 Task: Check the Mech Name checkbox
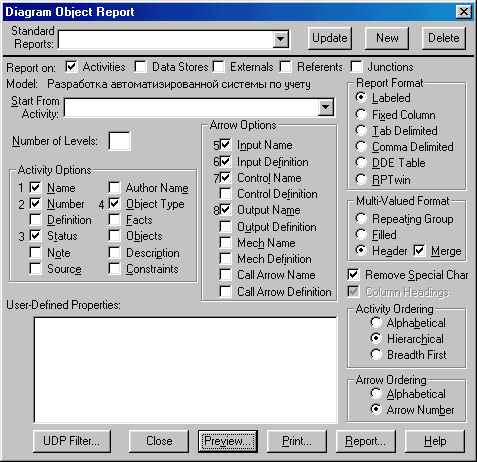click(x=225, y=242)
